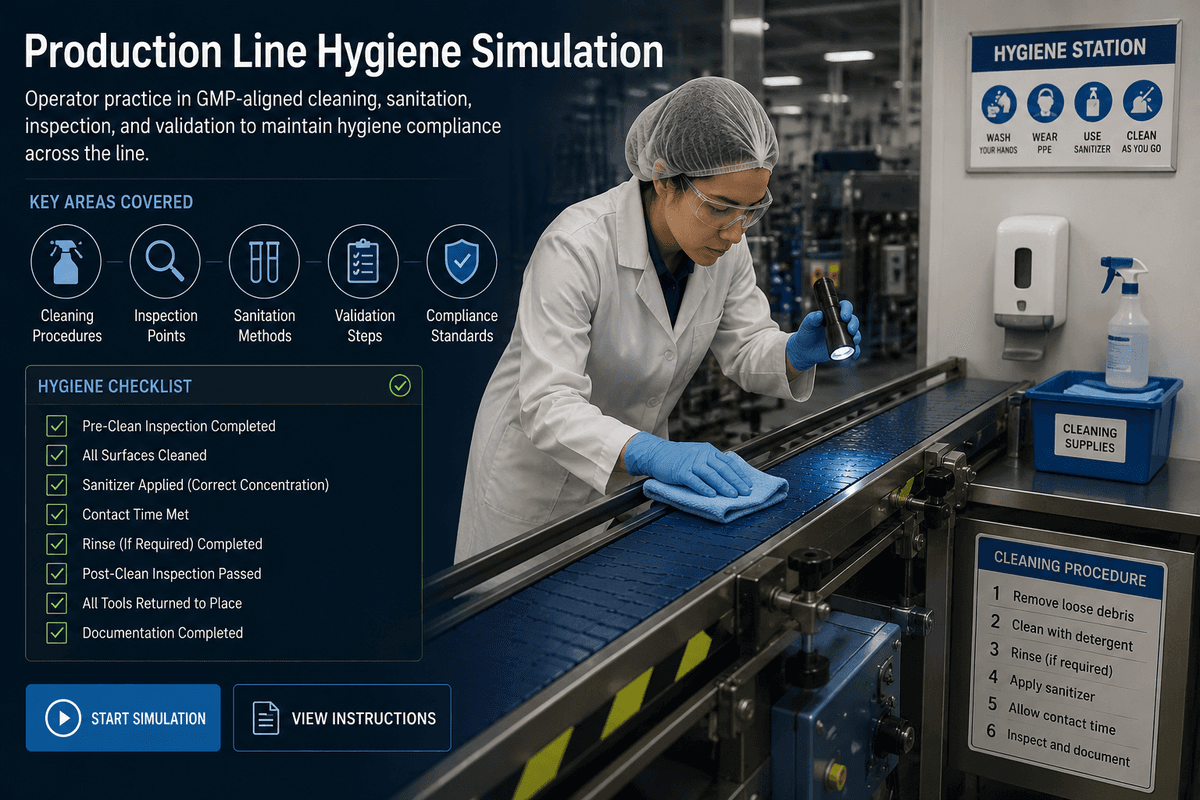This screenshot has height=800, width=1200.
Task: Open the Sanitation Methods test tubes icon
Action: pyautogui.click(x=264, y=260)
